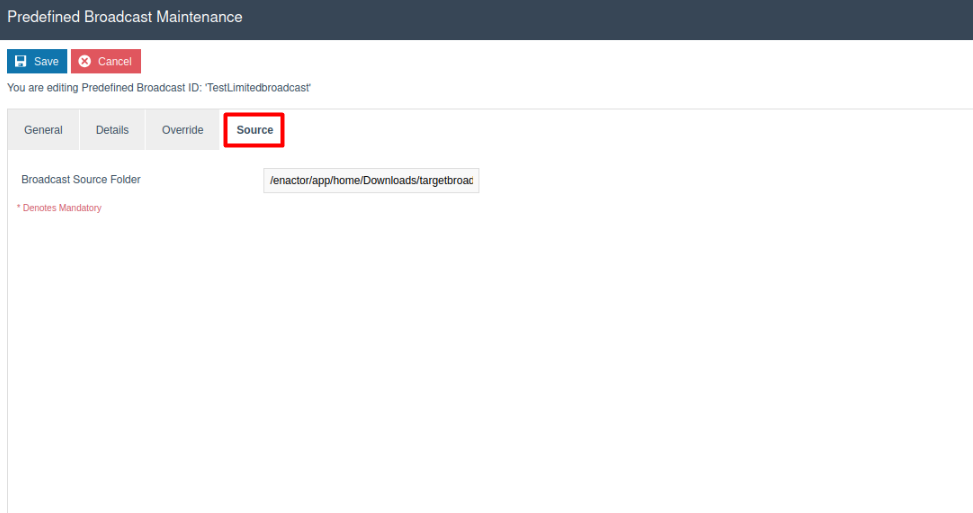Click the Broadcast Source Folder label
Image resolution: width=973 pixels, height=513 pixels.
pos(81,180)
